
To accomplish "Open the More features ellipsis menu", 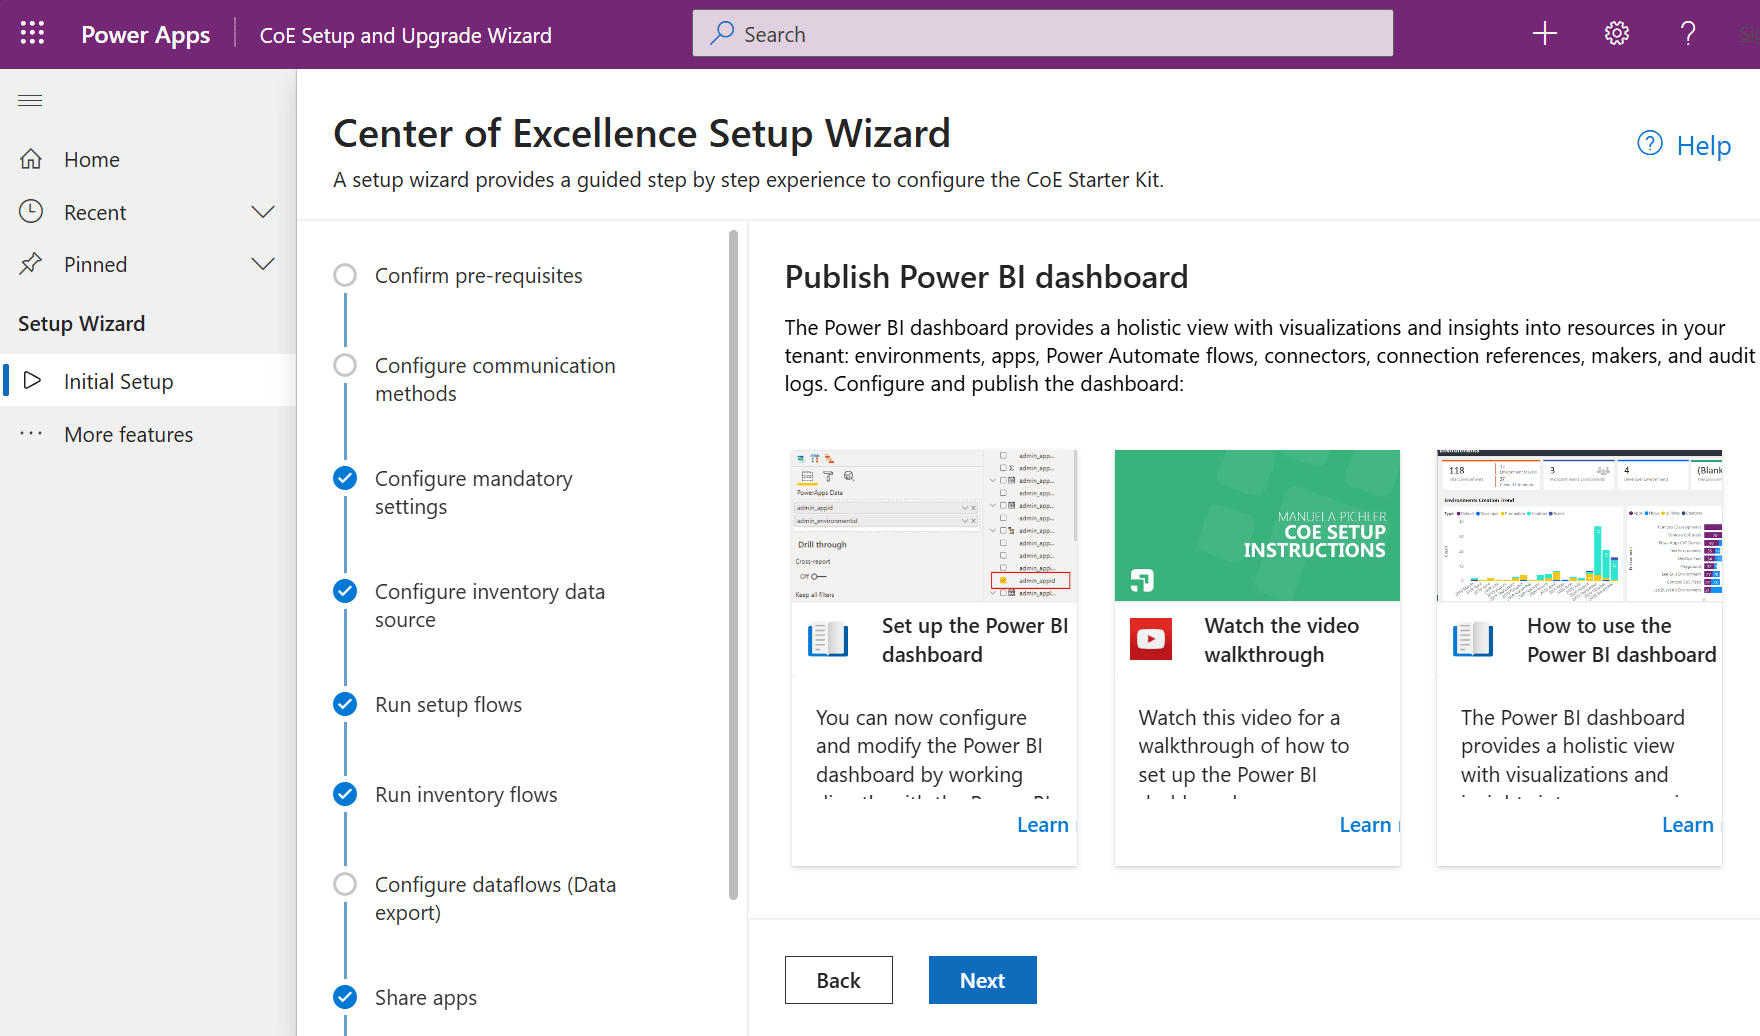I will [x=31, y=434].
